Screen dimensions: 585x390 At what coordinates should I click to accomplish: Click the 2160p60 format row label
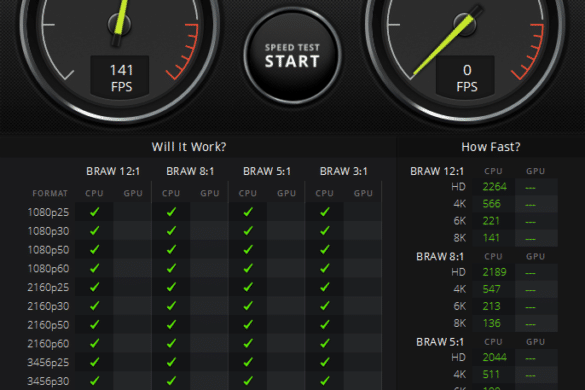pos(49,344)
